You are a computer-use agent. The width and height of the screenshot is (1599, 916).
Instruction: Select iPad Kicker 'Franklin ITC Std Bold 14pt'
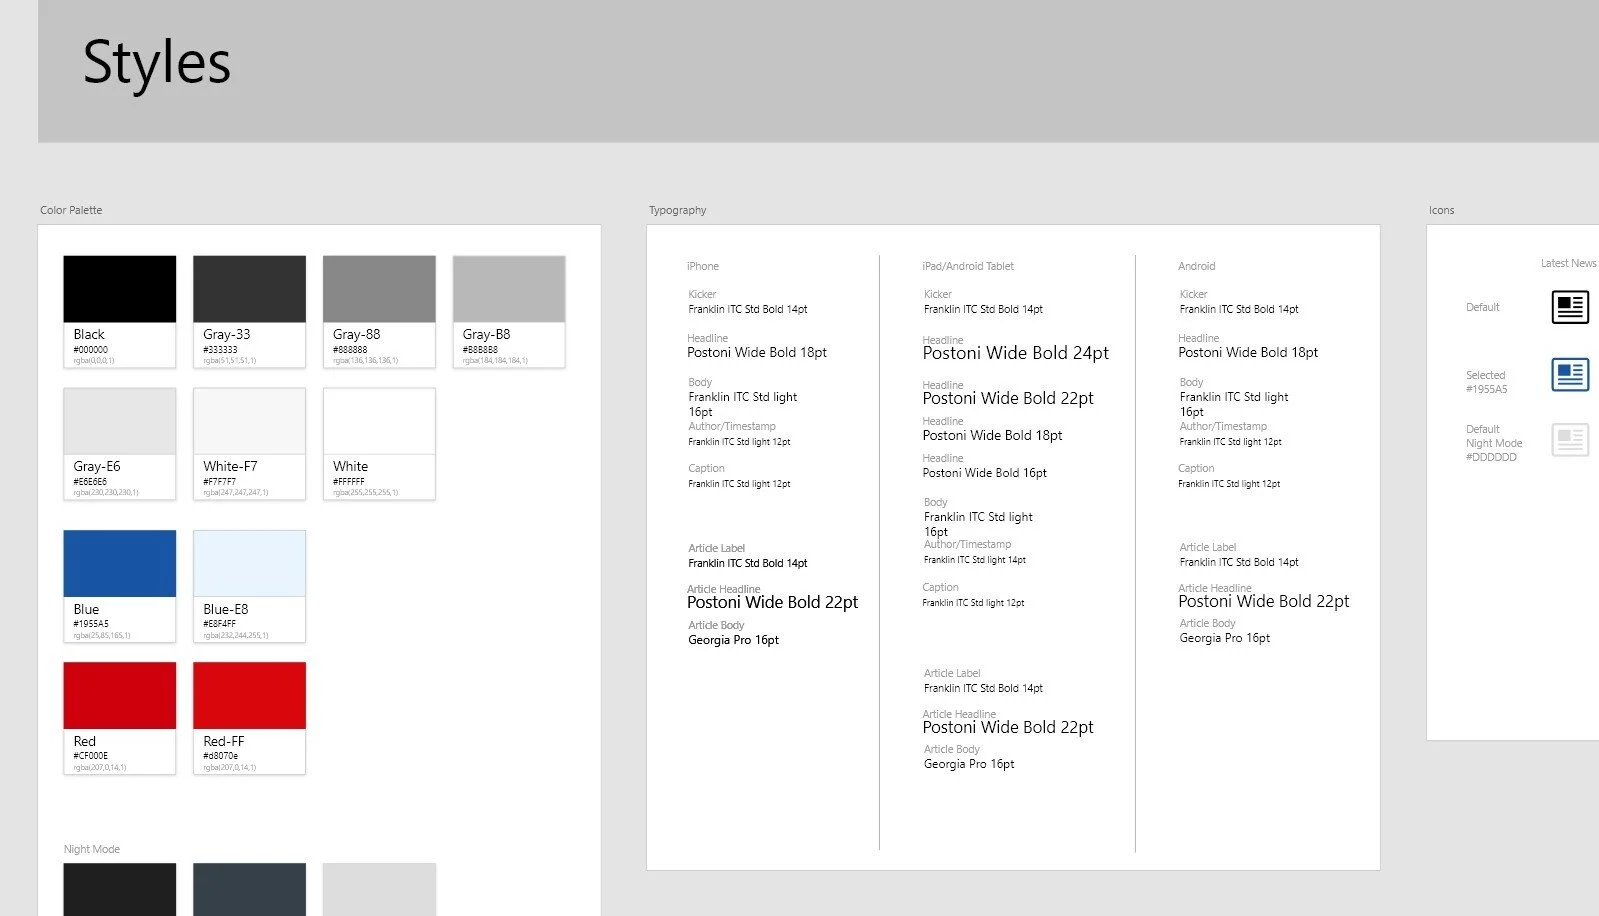983,309
